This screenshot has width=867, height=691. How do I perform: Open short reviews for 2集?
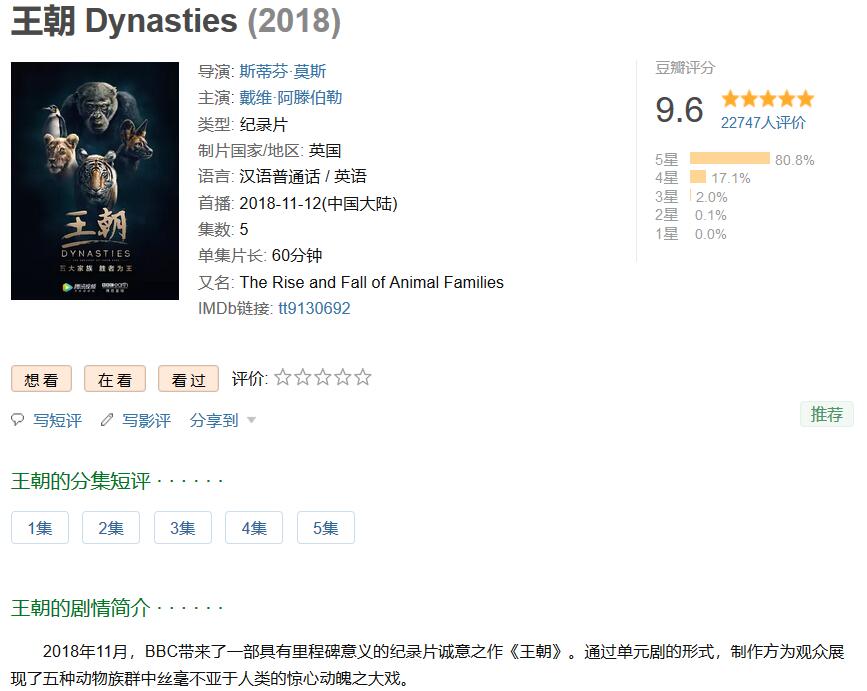tap(111, 528)
